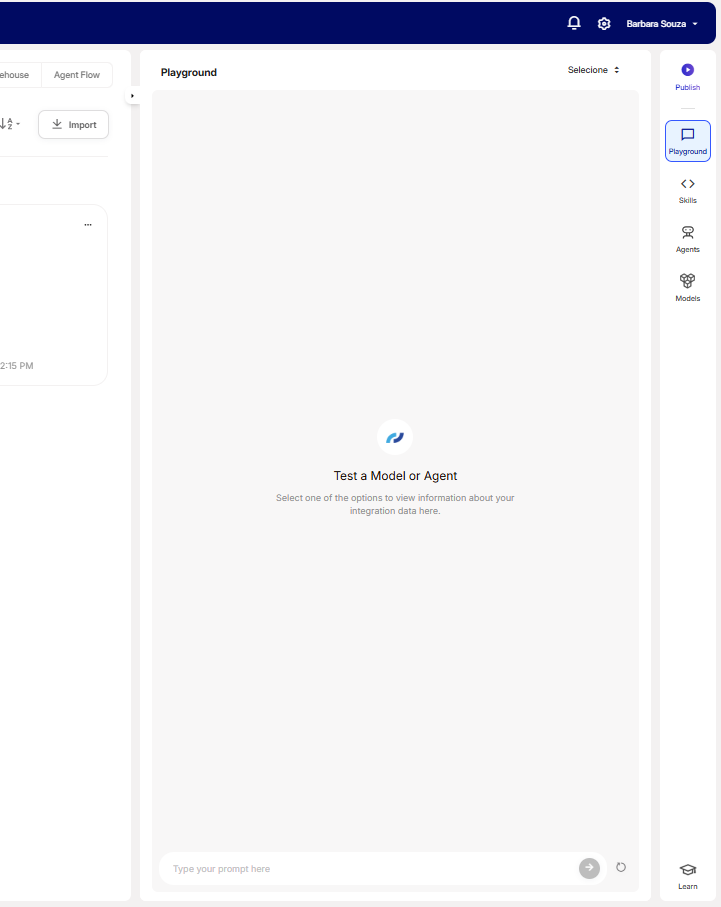Screen dimensions: 721x907
Task: Reset the playground conversation with refresh icon
Action: coord(621,867)
